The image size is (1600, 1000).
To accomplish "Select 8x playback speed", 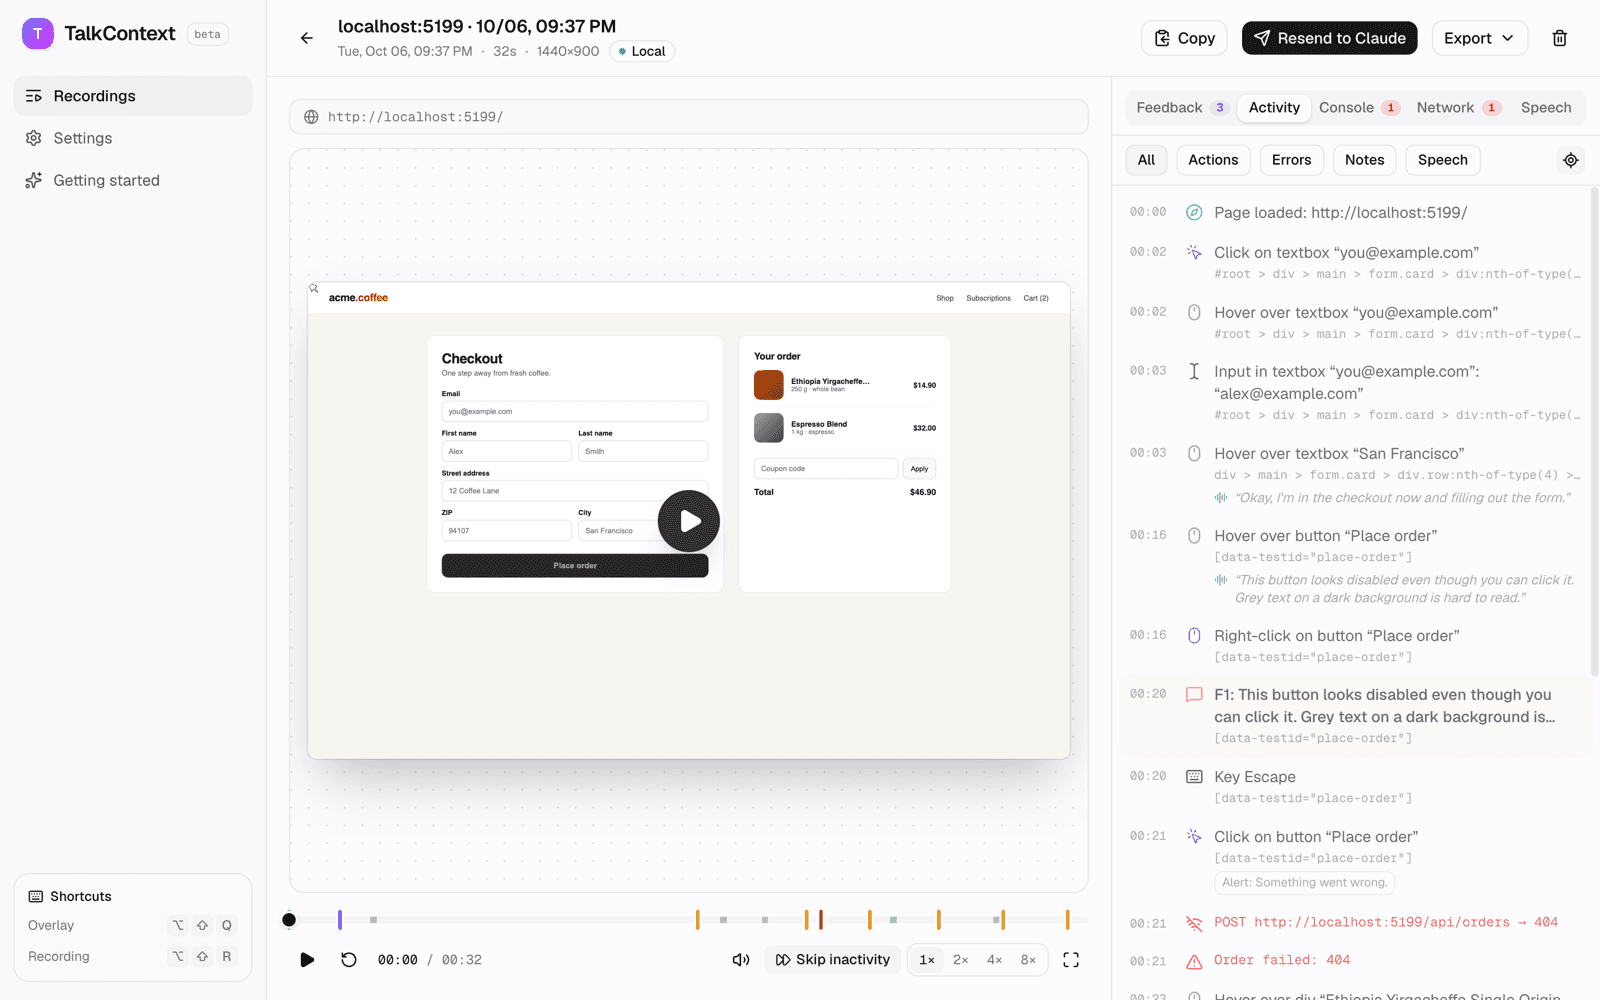I will point(1028,960).
